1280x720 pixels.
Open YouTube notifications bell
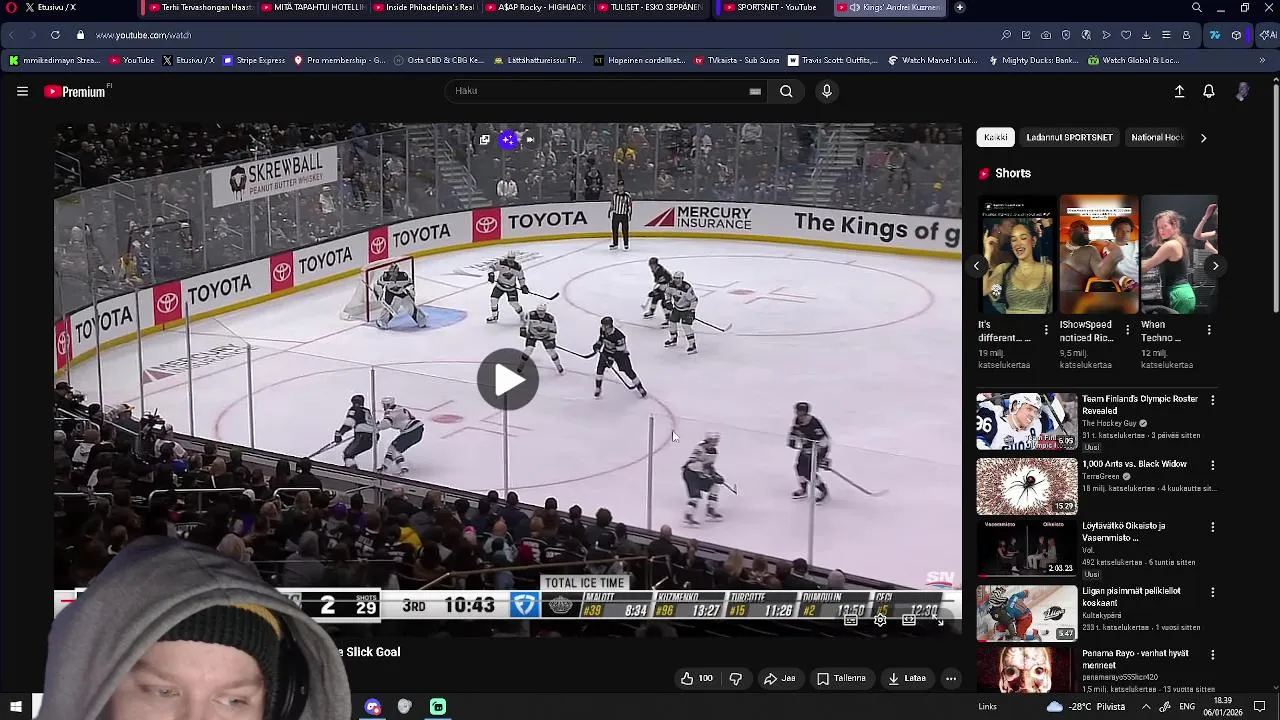pyautogui.click(x=1209, y=91)
